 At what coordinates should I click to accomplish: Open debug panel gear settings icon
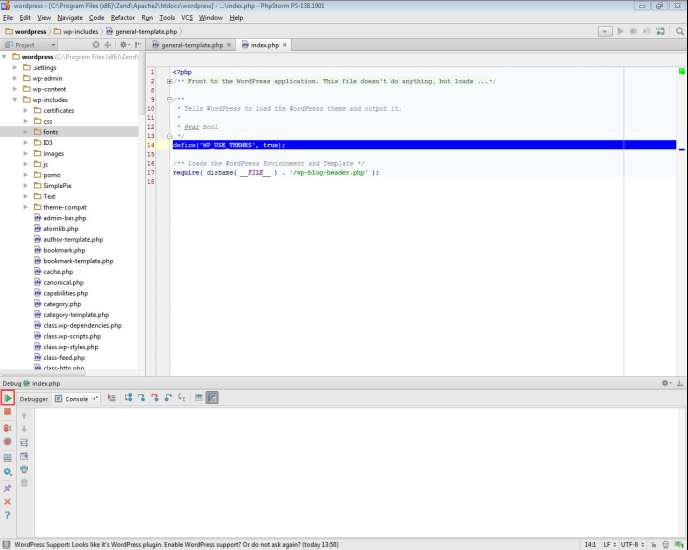pyautogui.click(x=666, y=383)
